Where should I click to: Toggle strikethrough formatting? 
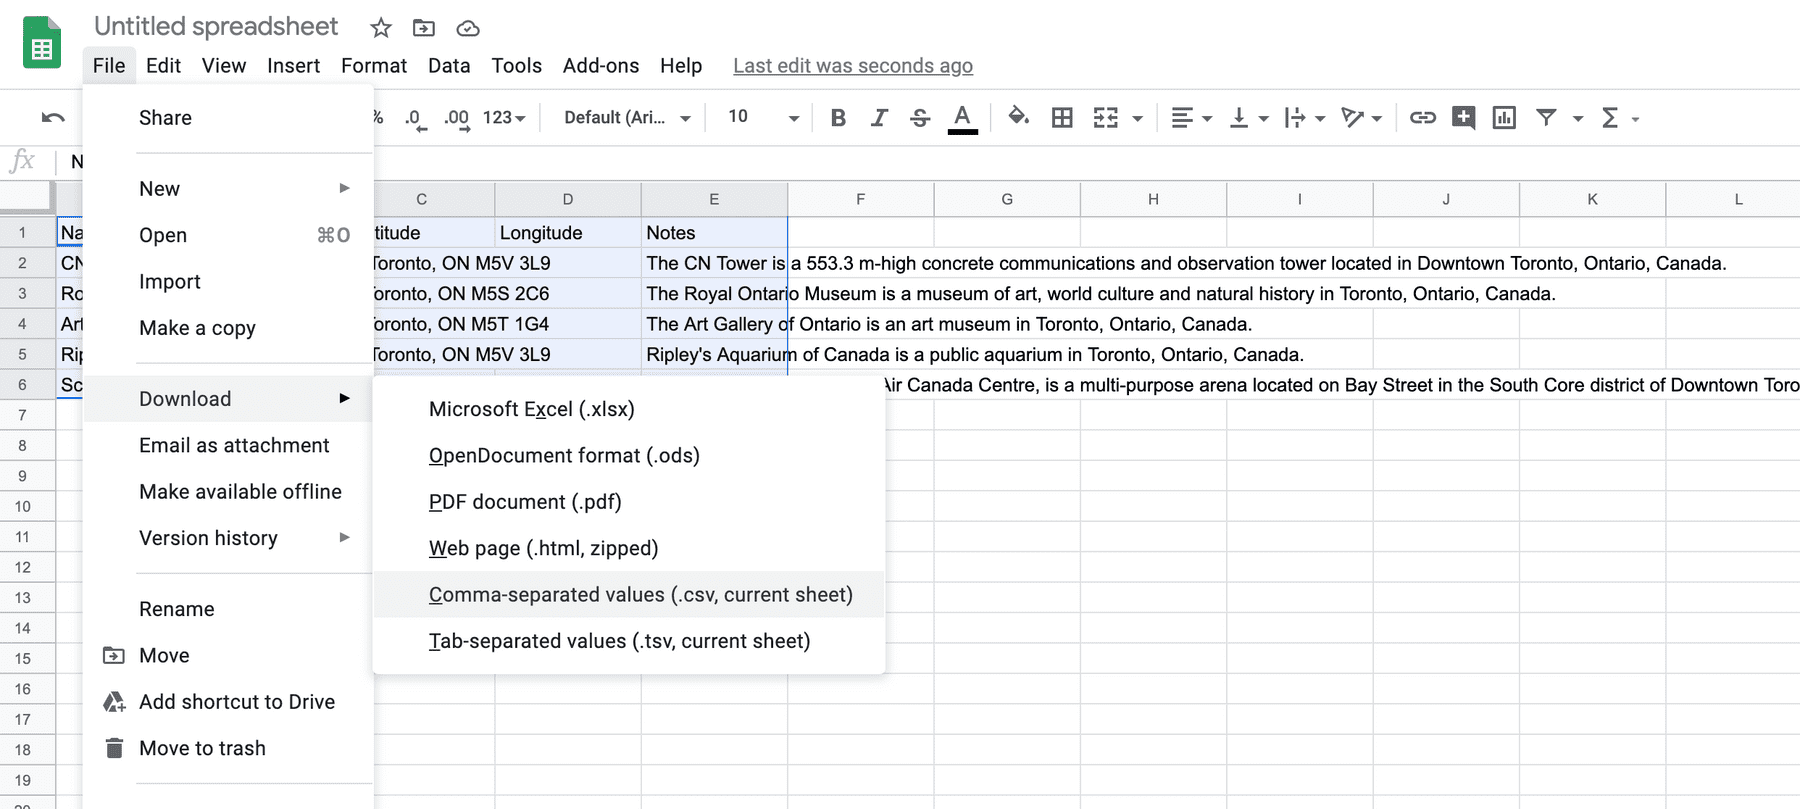pyautogui.click(x=920, y=118)
